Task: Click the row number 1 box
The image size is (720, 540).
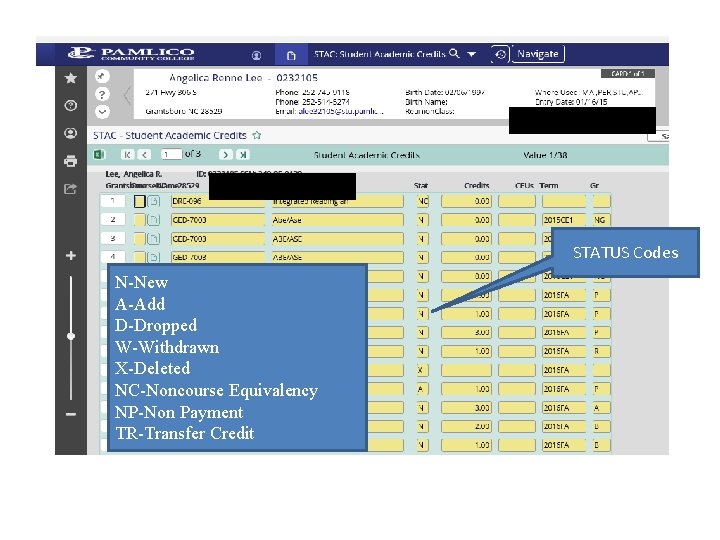Action: pyautogui.click(x=112, y=201)
